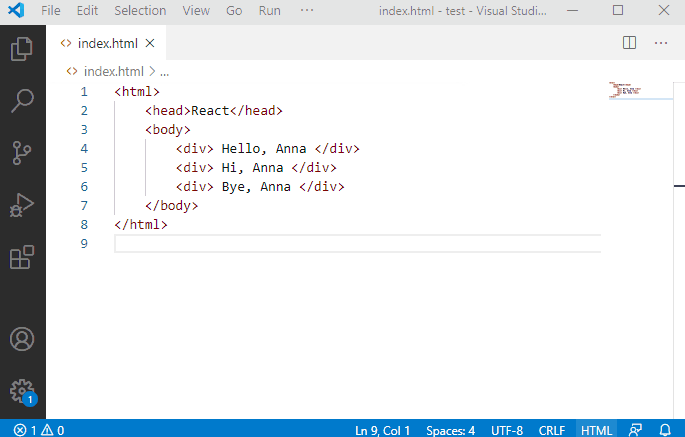
Task: Open the Search view
Action: tap(22, 101)
